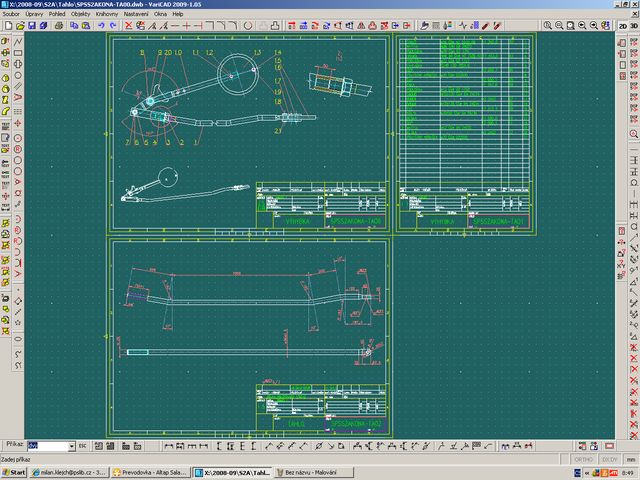Click the zoom out magnifier icon
Viewport: 640px width, 480px height.
point(559,25)
